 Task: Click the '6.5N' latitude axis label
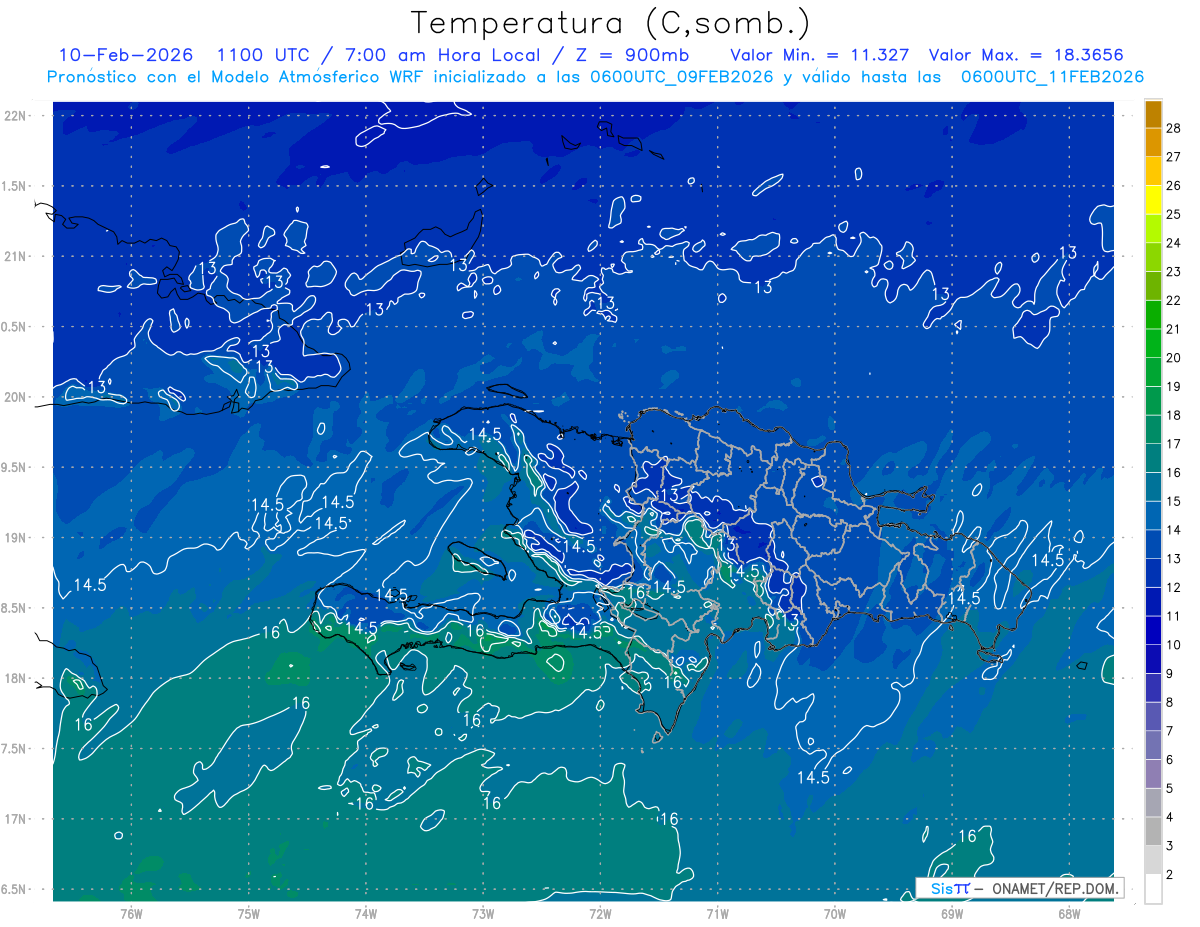coord(15,890)
